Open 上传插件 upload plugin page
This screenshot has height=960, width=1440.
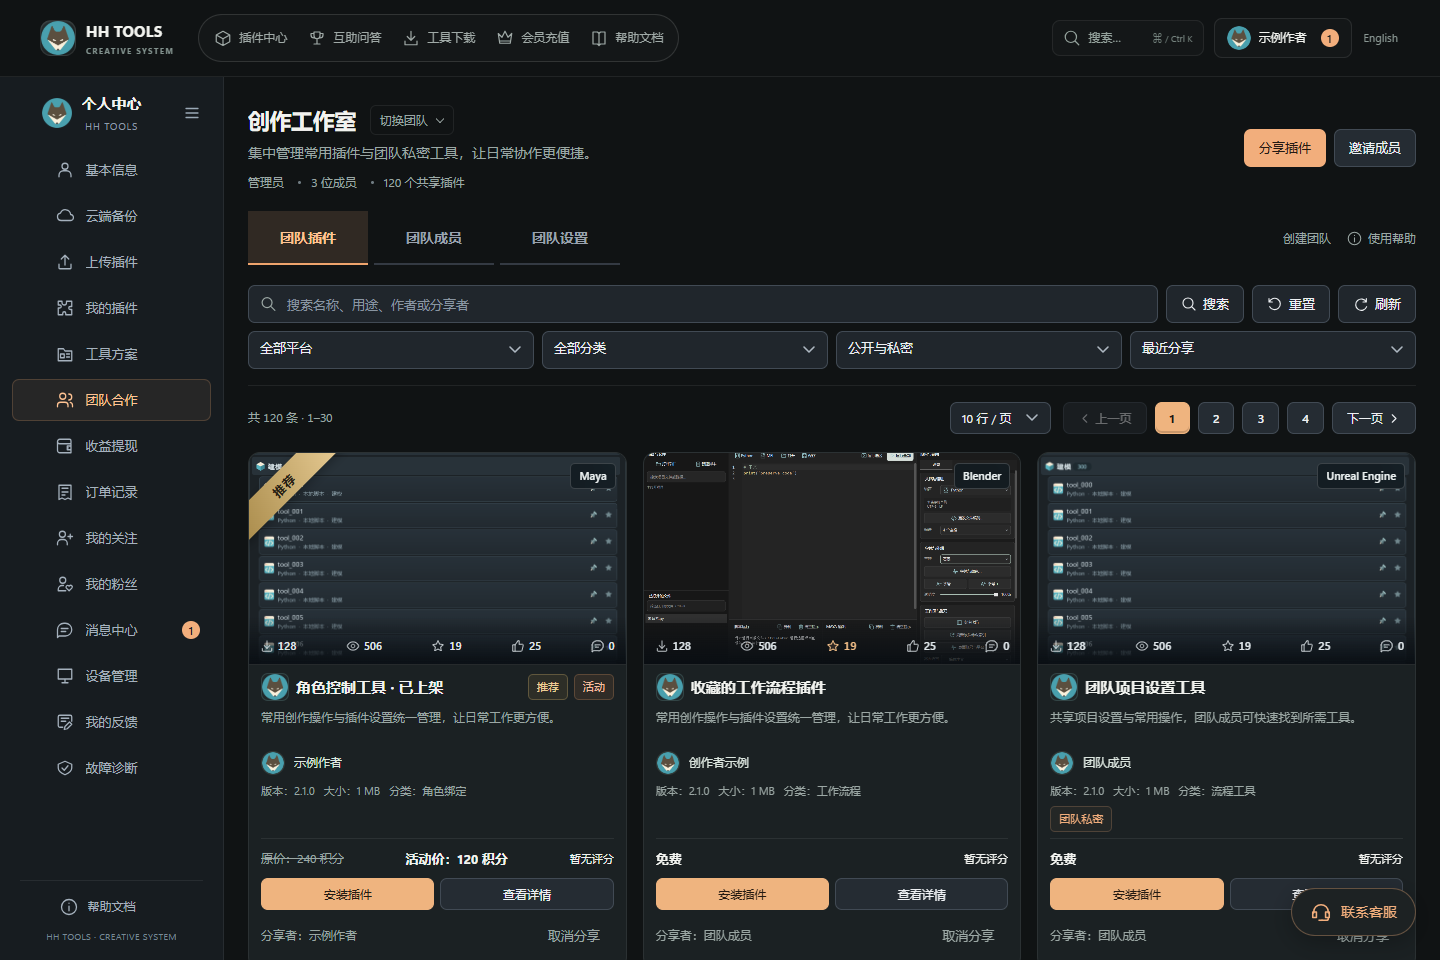pos(111,262)
